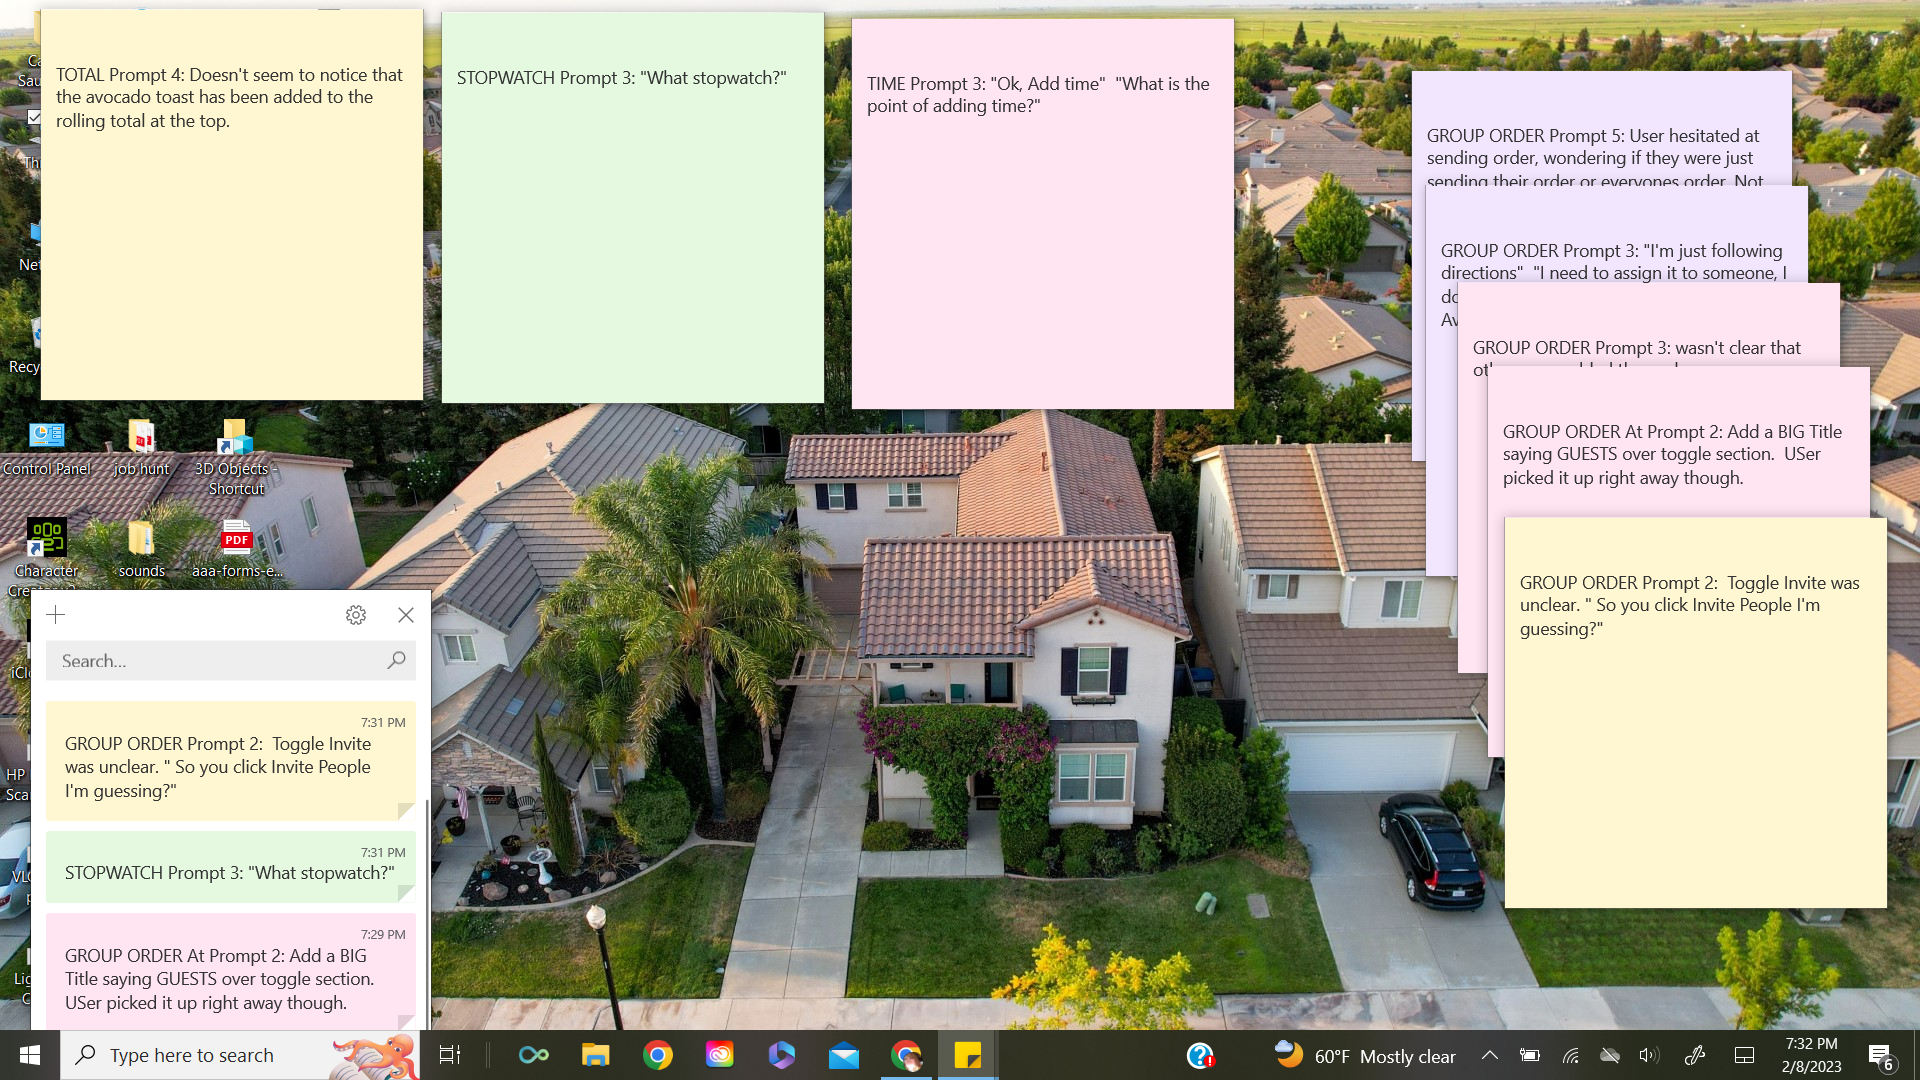
Task: Open the notification action center
Action: [x=1880, y=1055]
